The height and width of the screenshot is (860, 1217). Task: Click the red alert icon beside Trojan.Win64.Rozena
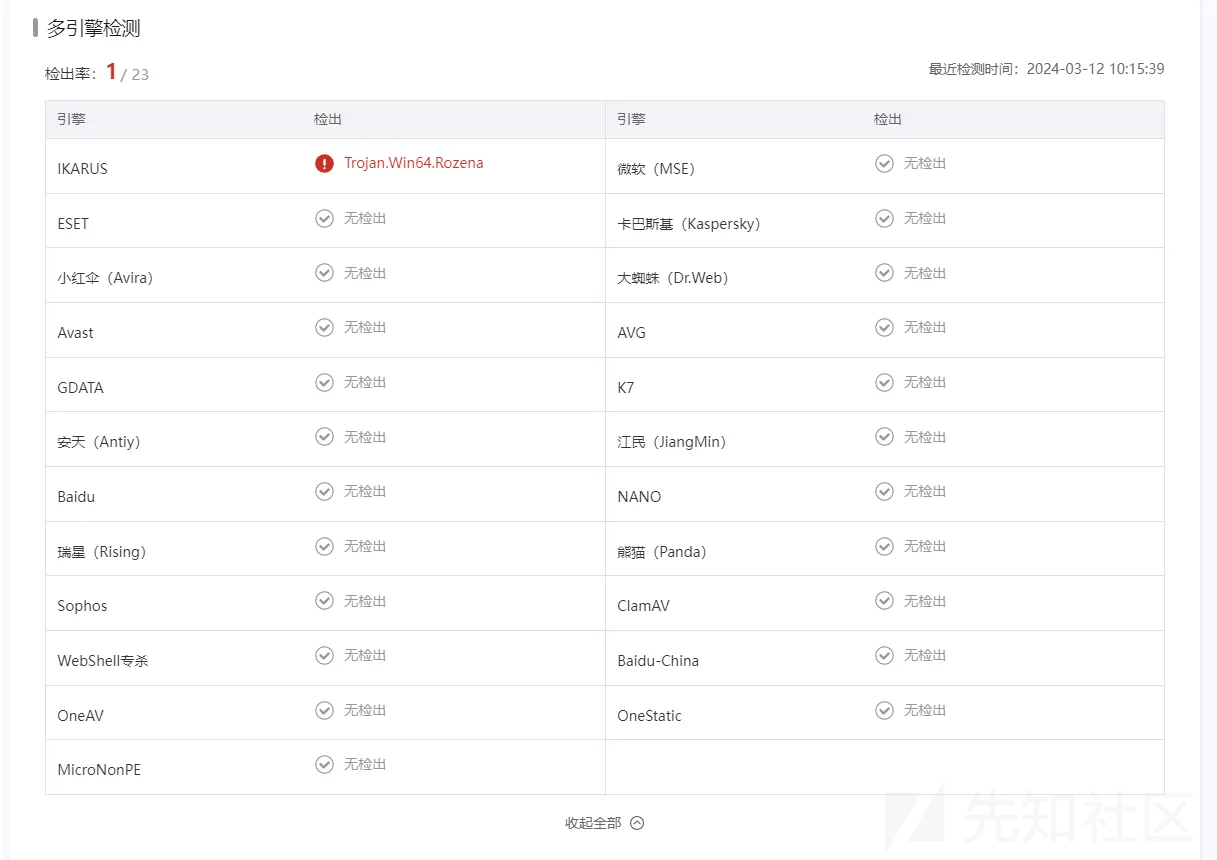click(x=324, y=163)
